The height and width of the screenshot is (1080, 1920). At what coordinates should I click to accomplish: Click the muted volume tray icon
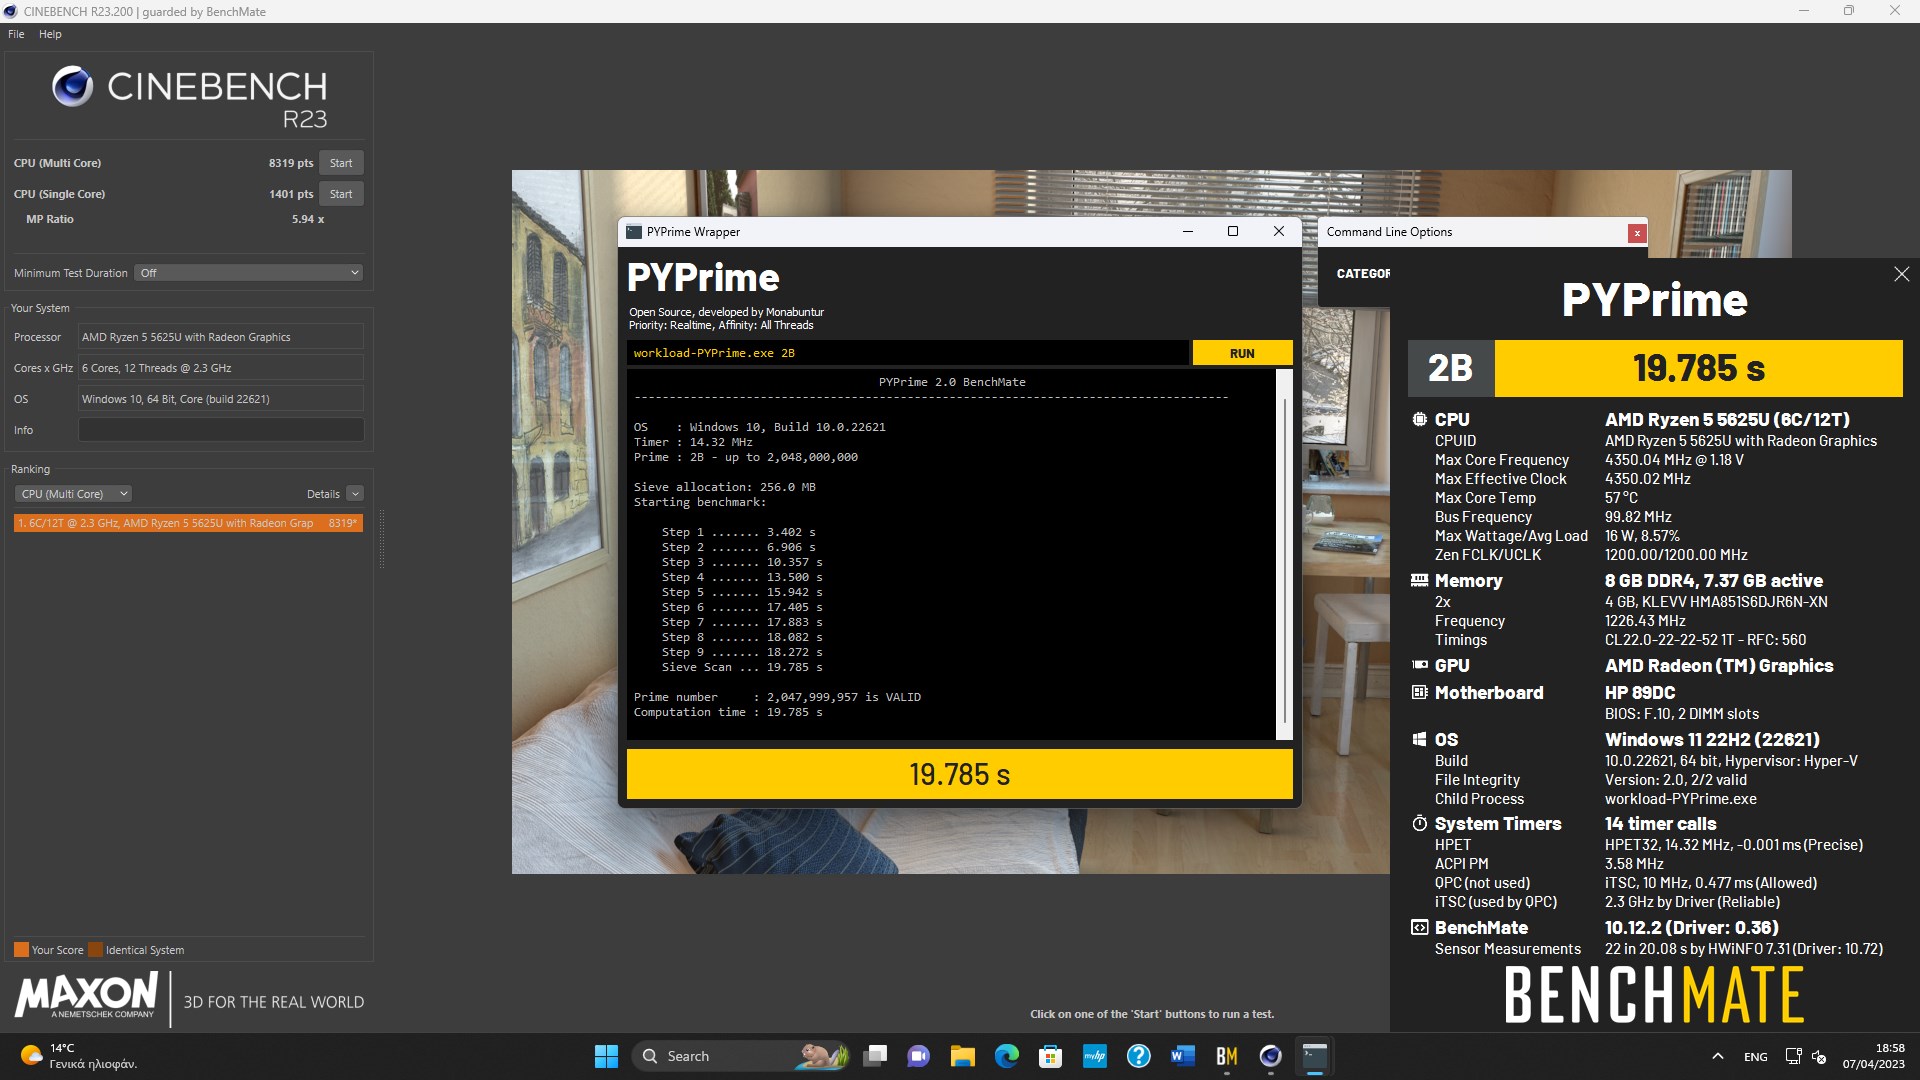click(x=1819, y=1057)
